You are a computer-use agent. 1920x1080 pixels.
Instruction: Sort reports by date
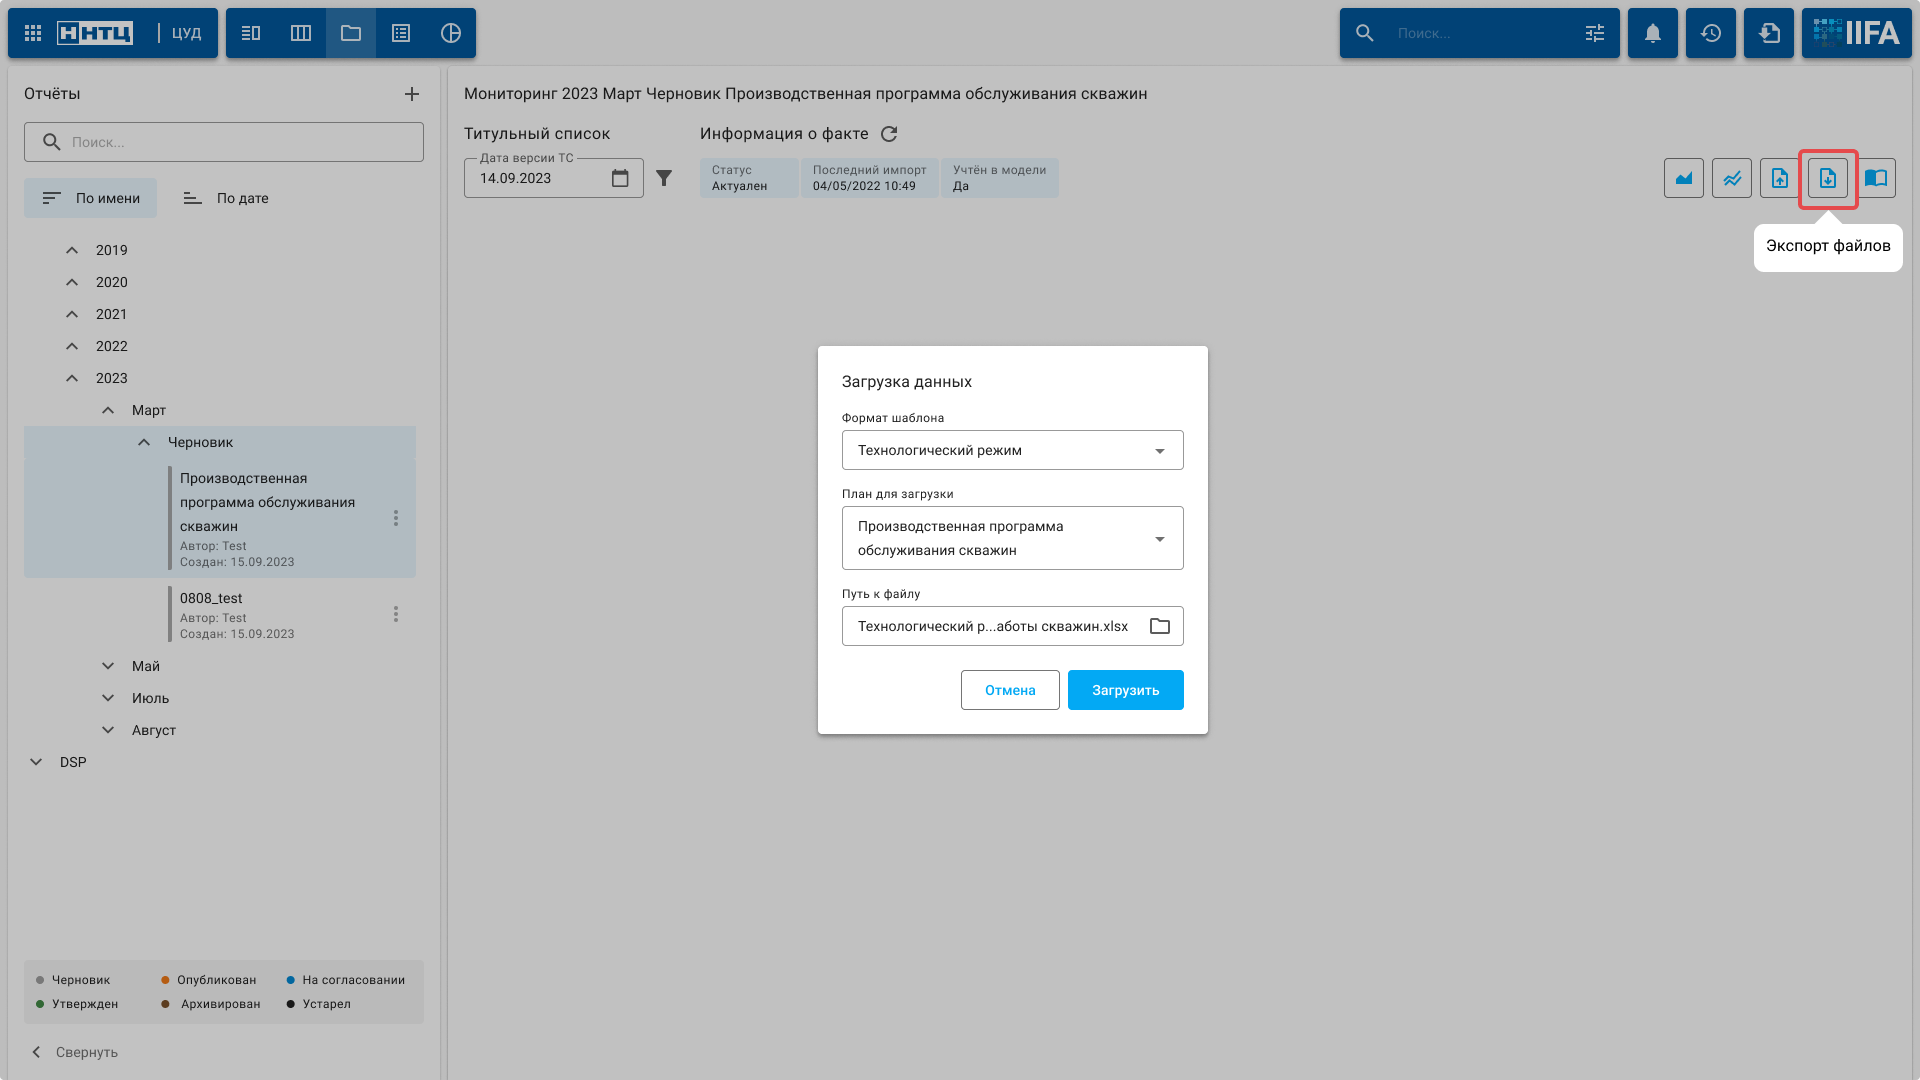[x=226, y=198]
